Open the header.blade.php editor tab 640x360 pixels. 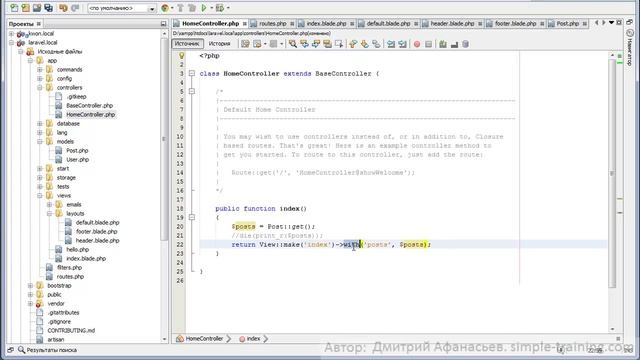tap(452, 24)
